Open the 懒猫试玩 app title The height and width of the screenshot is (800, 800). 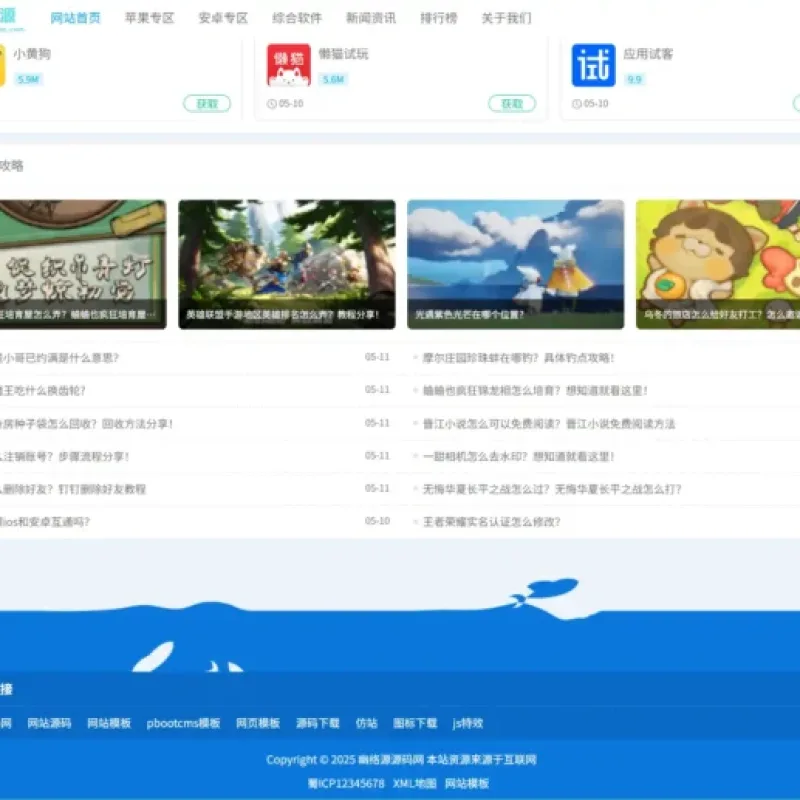tap(343, 54)
